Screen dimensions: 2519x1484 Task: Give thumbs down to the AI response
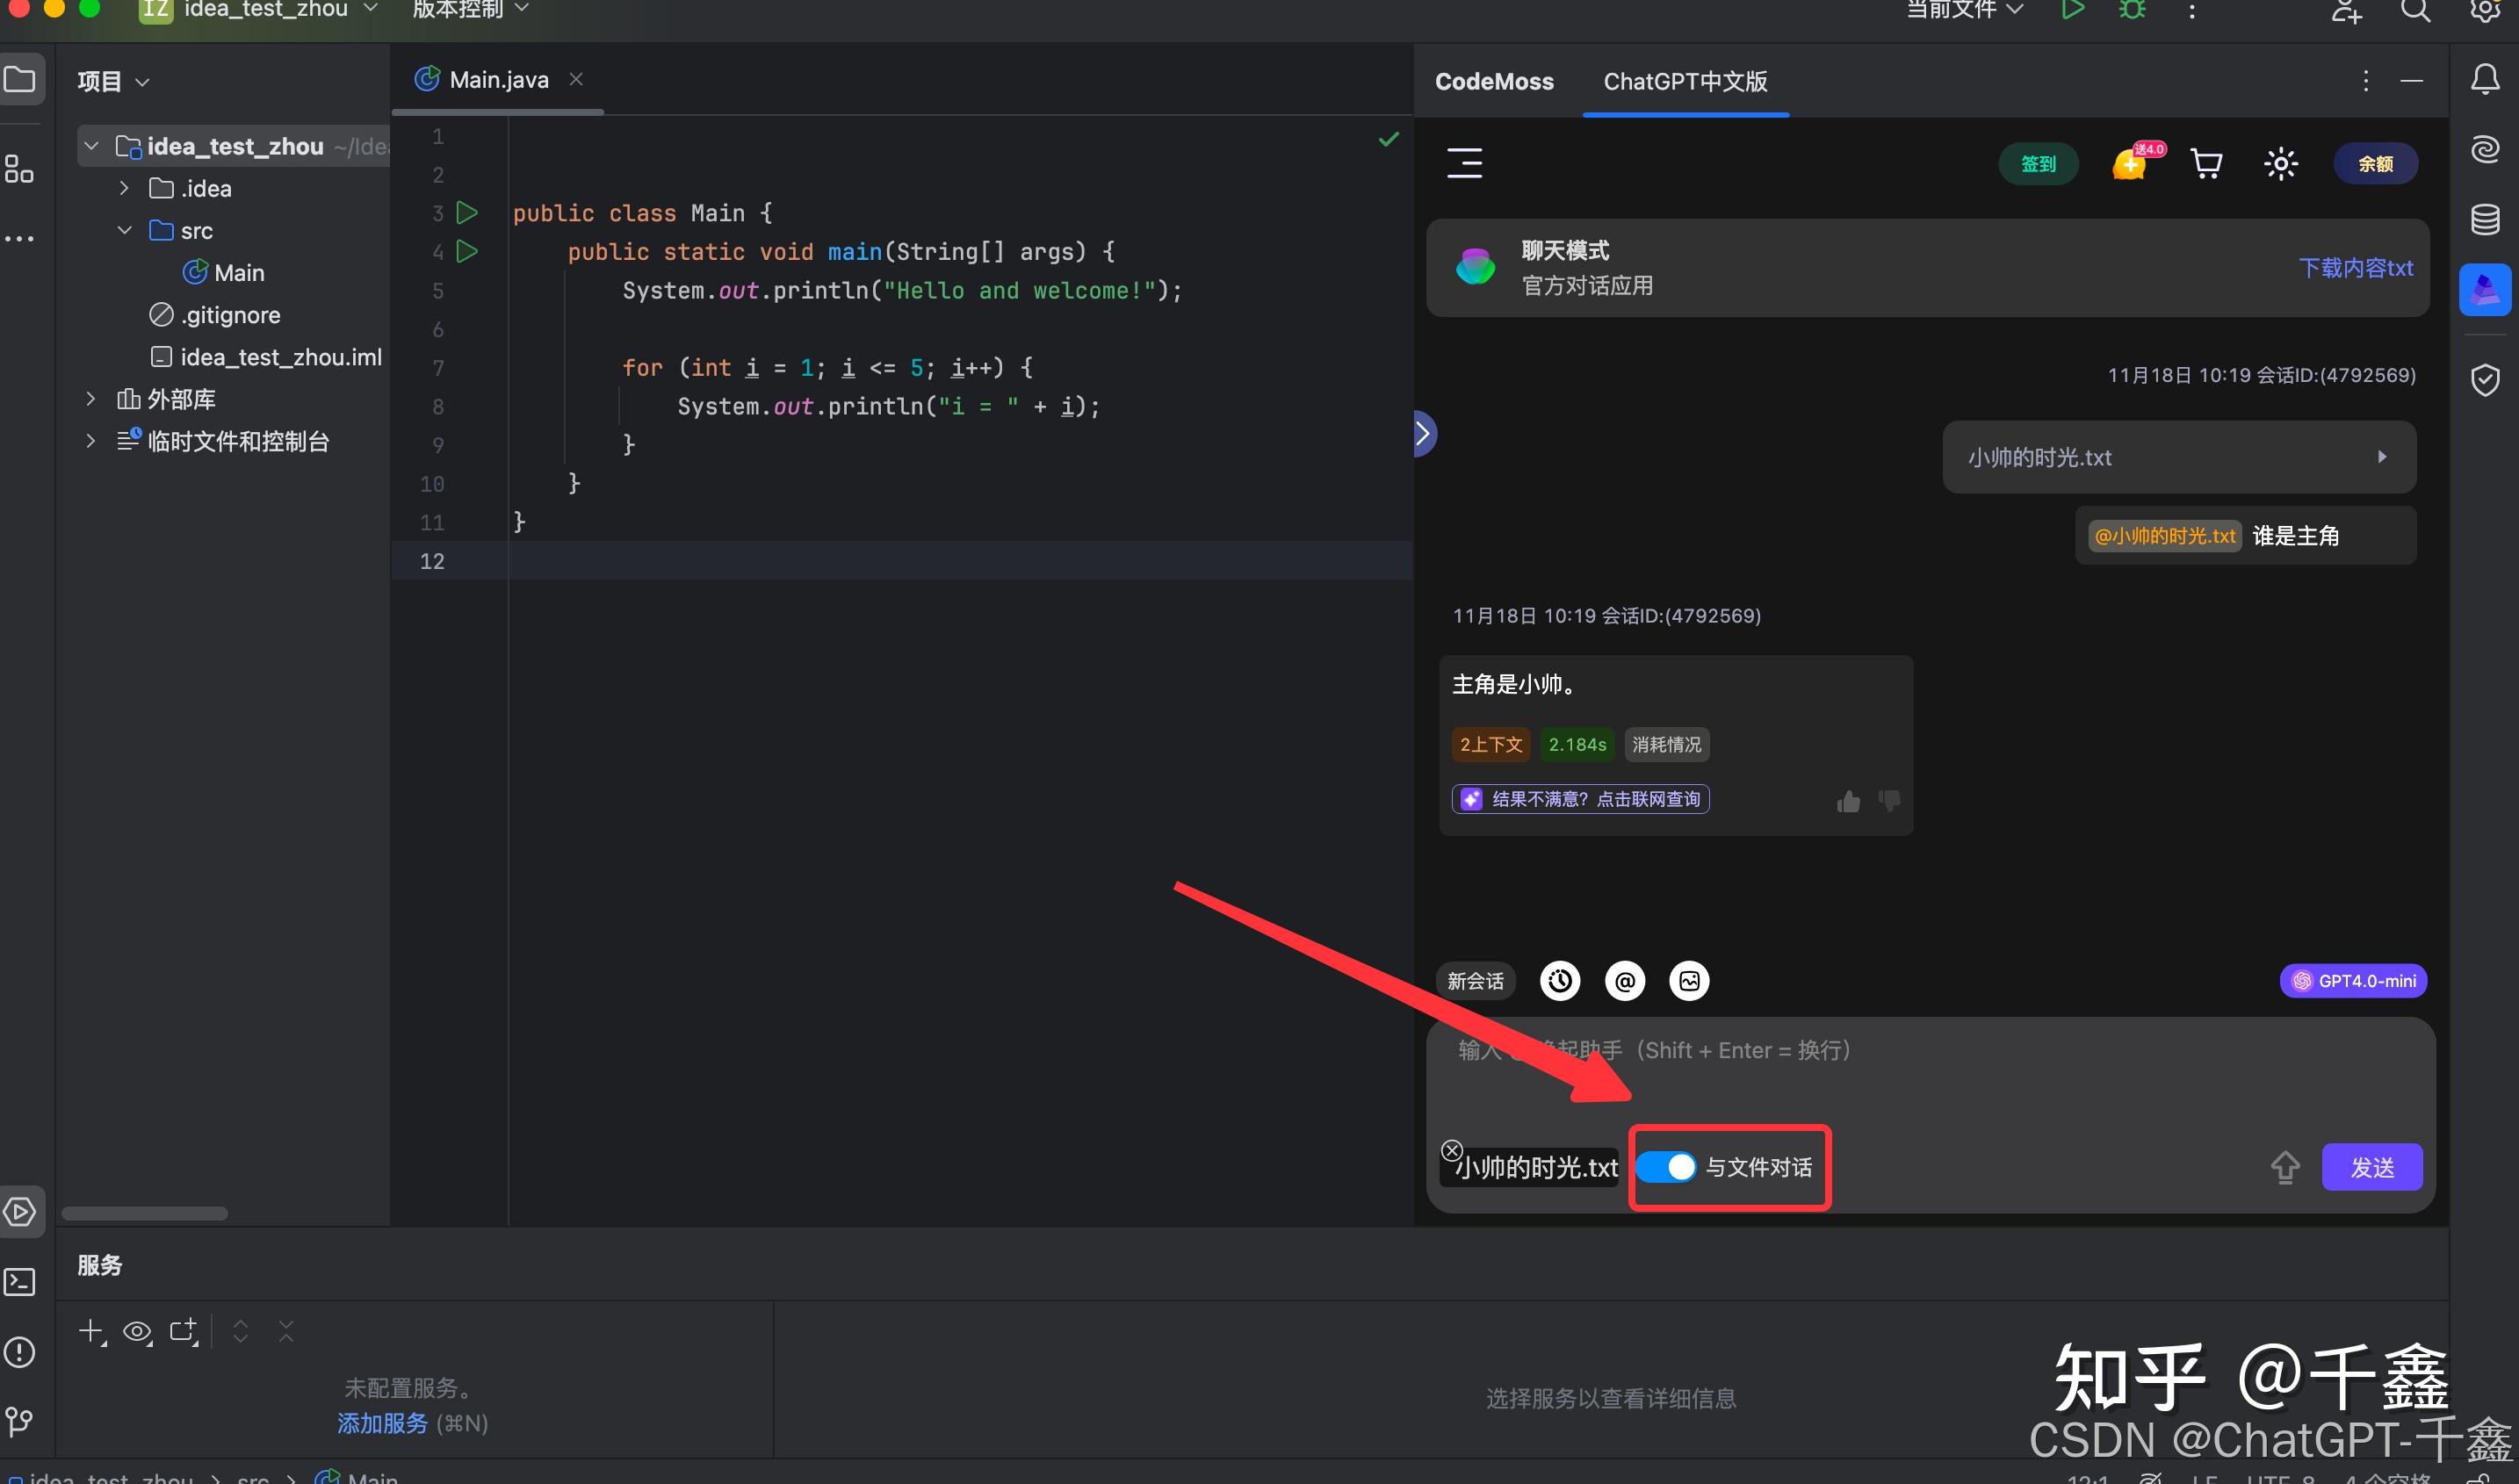click(x=1888, y=800)
